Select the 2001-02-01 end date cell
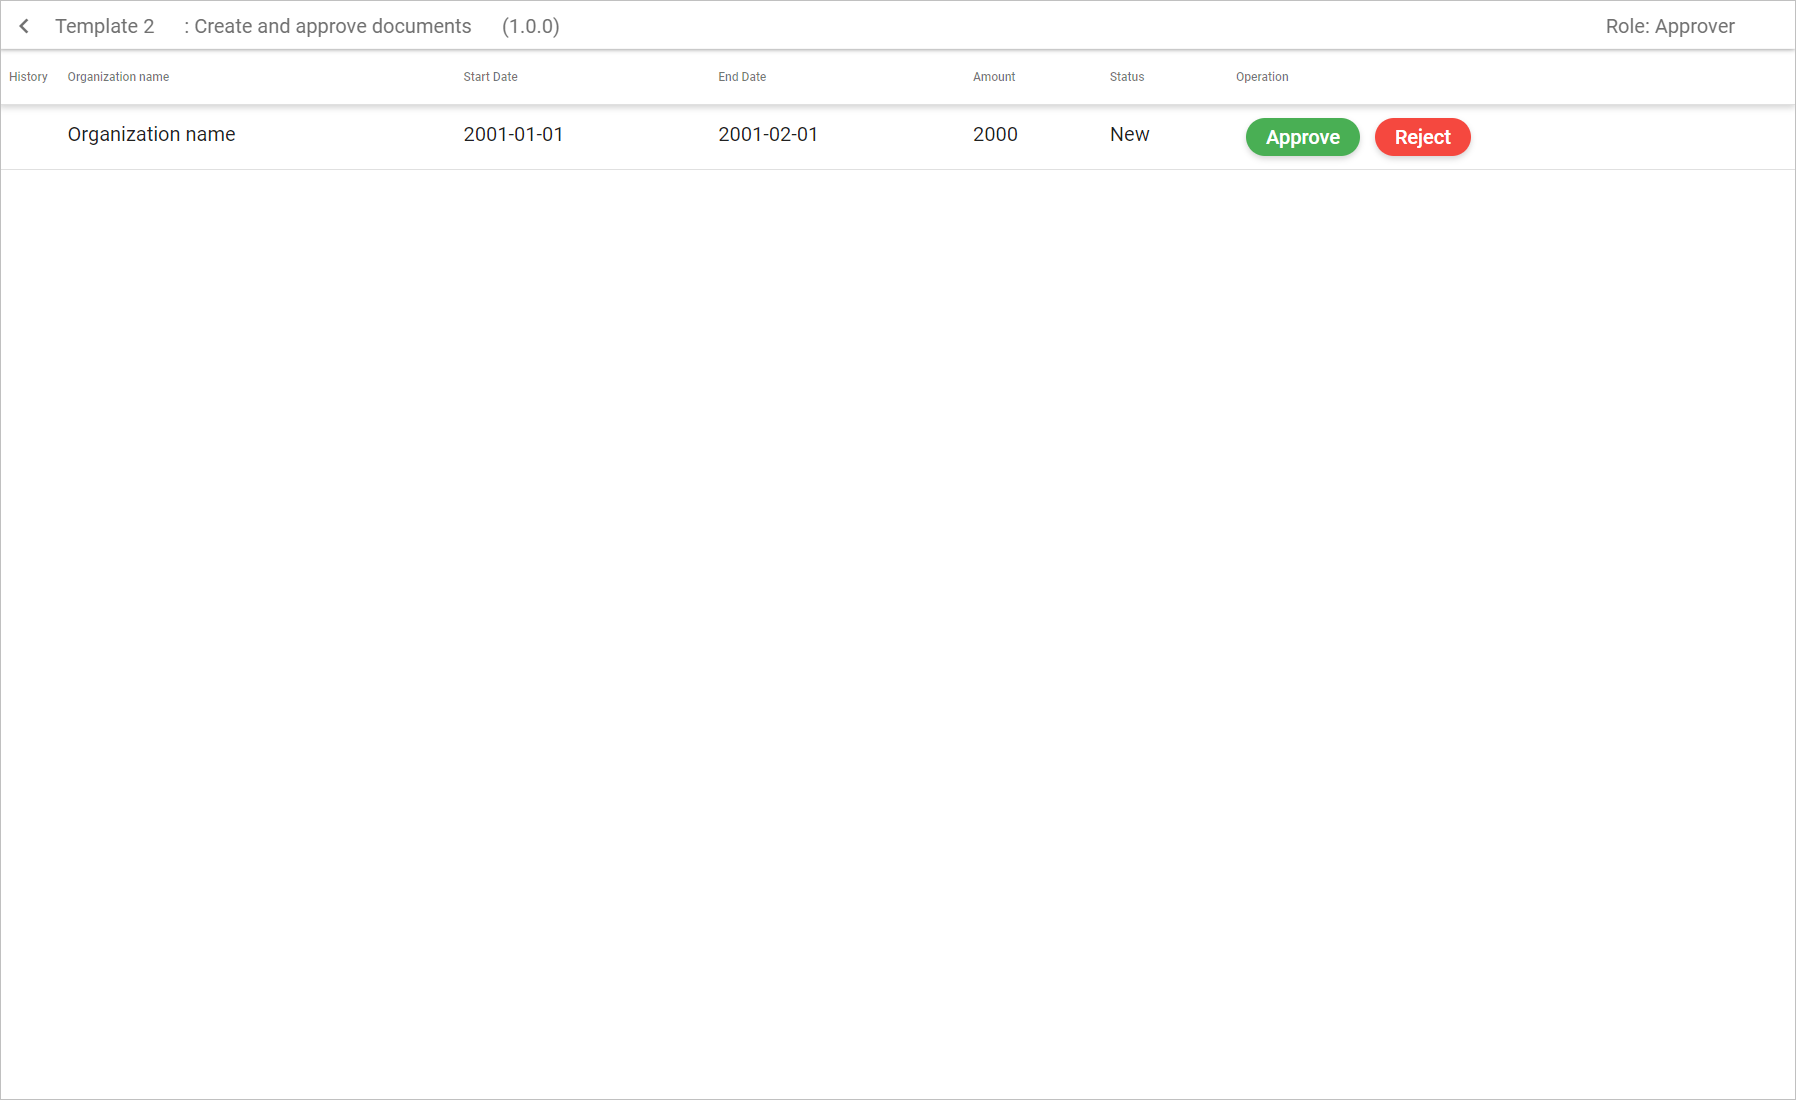The image size is (1796, 1100). click(x=768, y=134)
